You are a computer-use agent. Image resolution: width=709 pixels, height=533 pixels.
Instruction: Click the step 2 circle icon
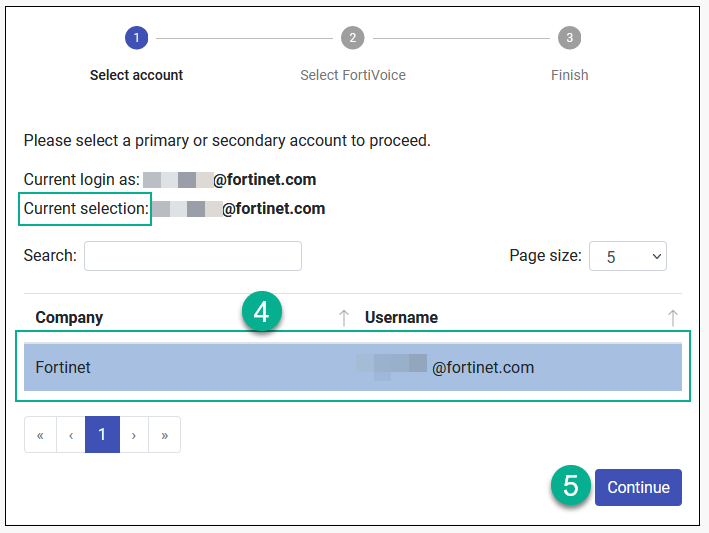point(352,38)
